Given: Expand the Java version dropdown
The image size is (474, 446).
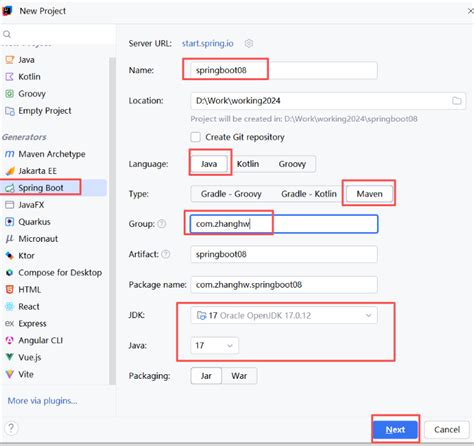Looking at the screenshot, I should point(215,346).
